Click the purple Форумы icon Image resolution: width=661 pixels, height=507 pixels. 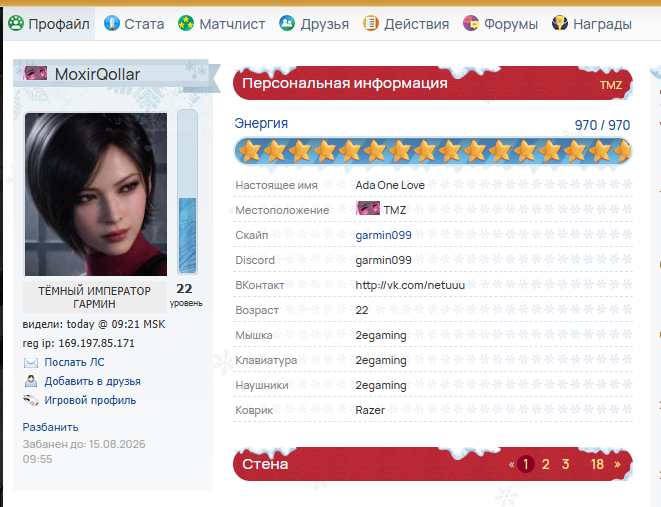(x=471, y=23)
